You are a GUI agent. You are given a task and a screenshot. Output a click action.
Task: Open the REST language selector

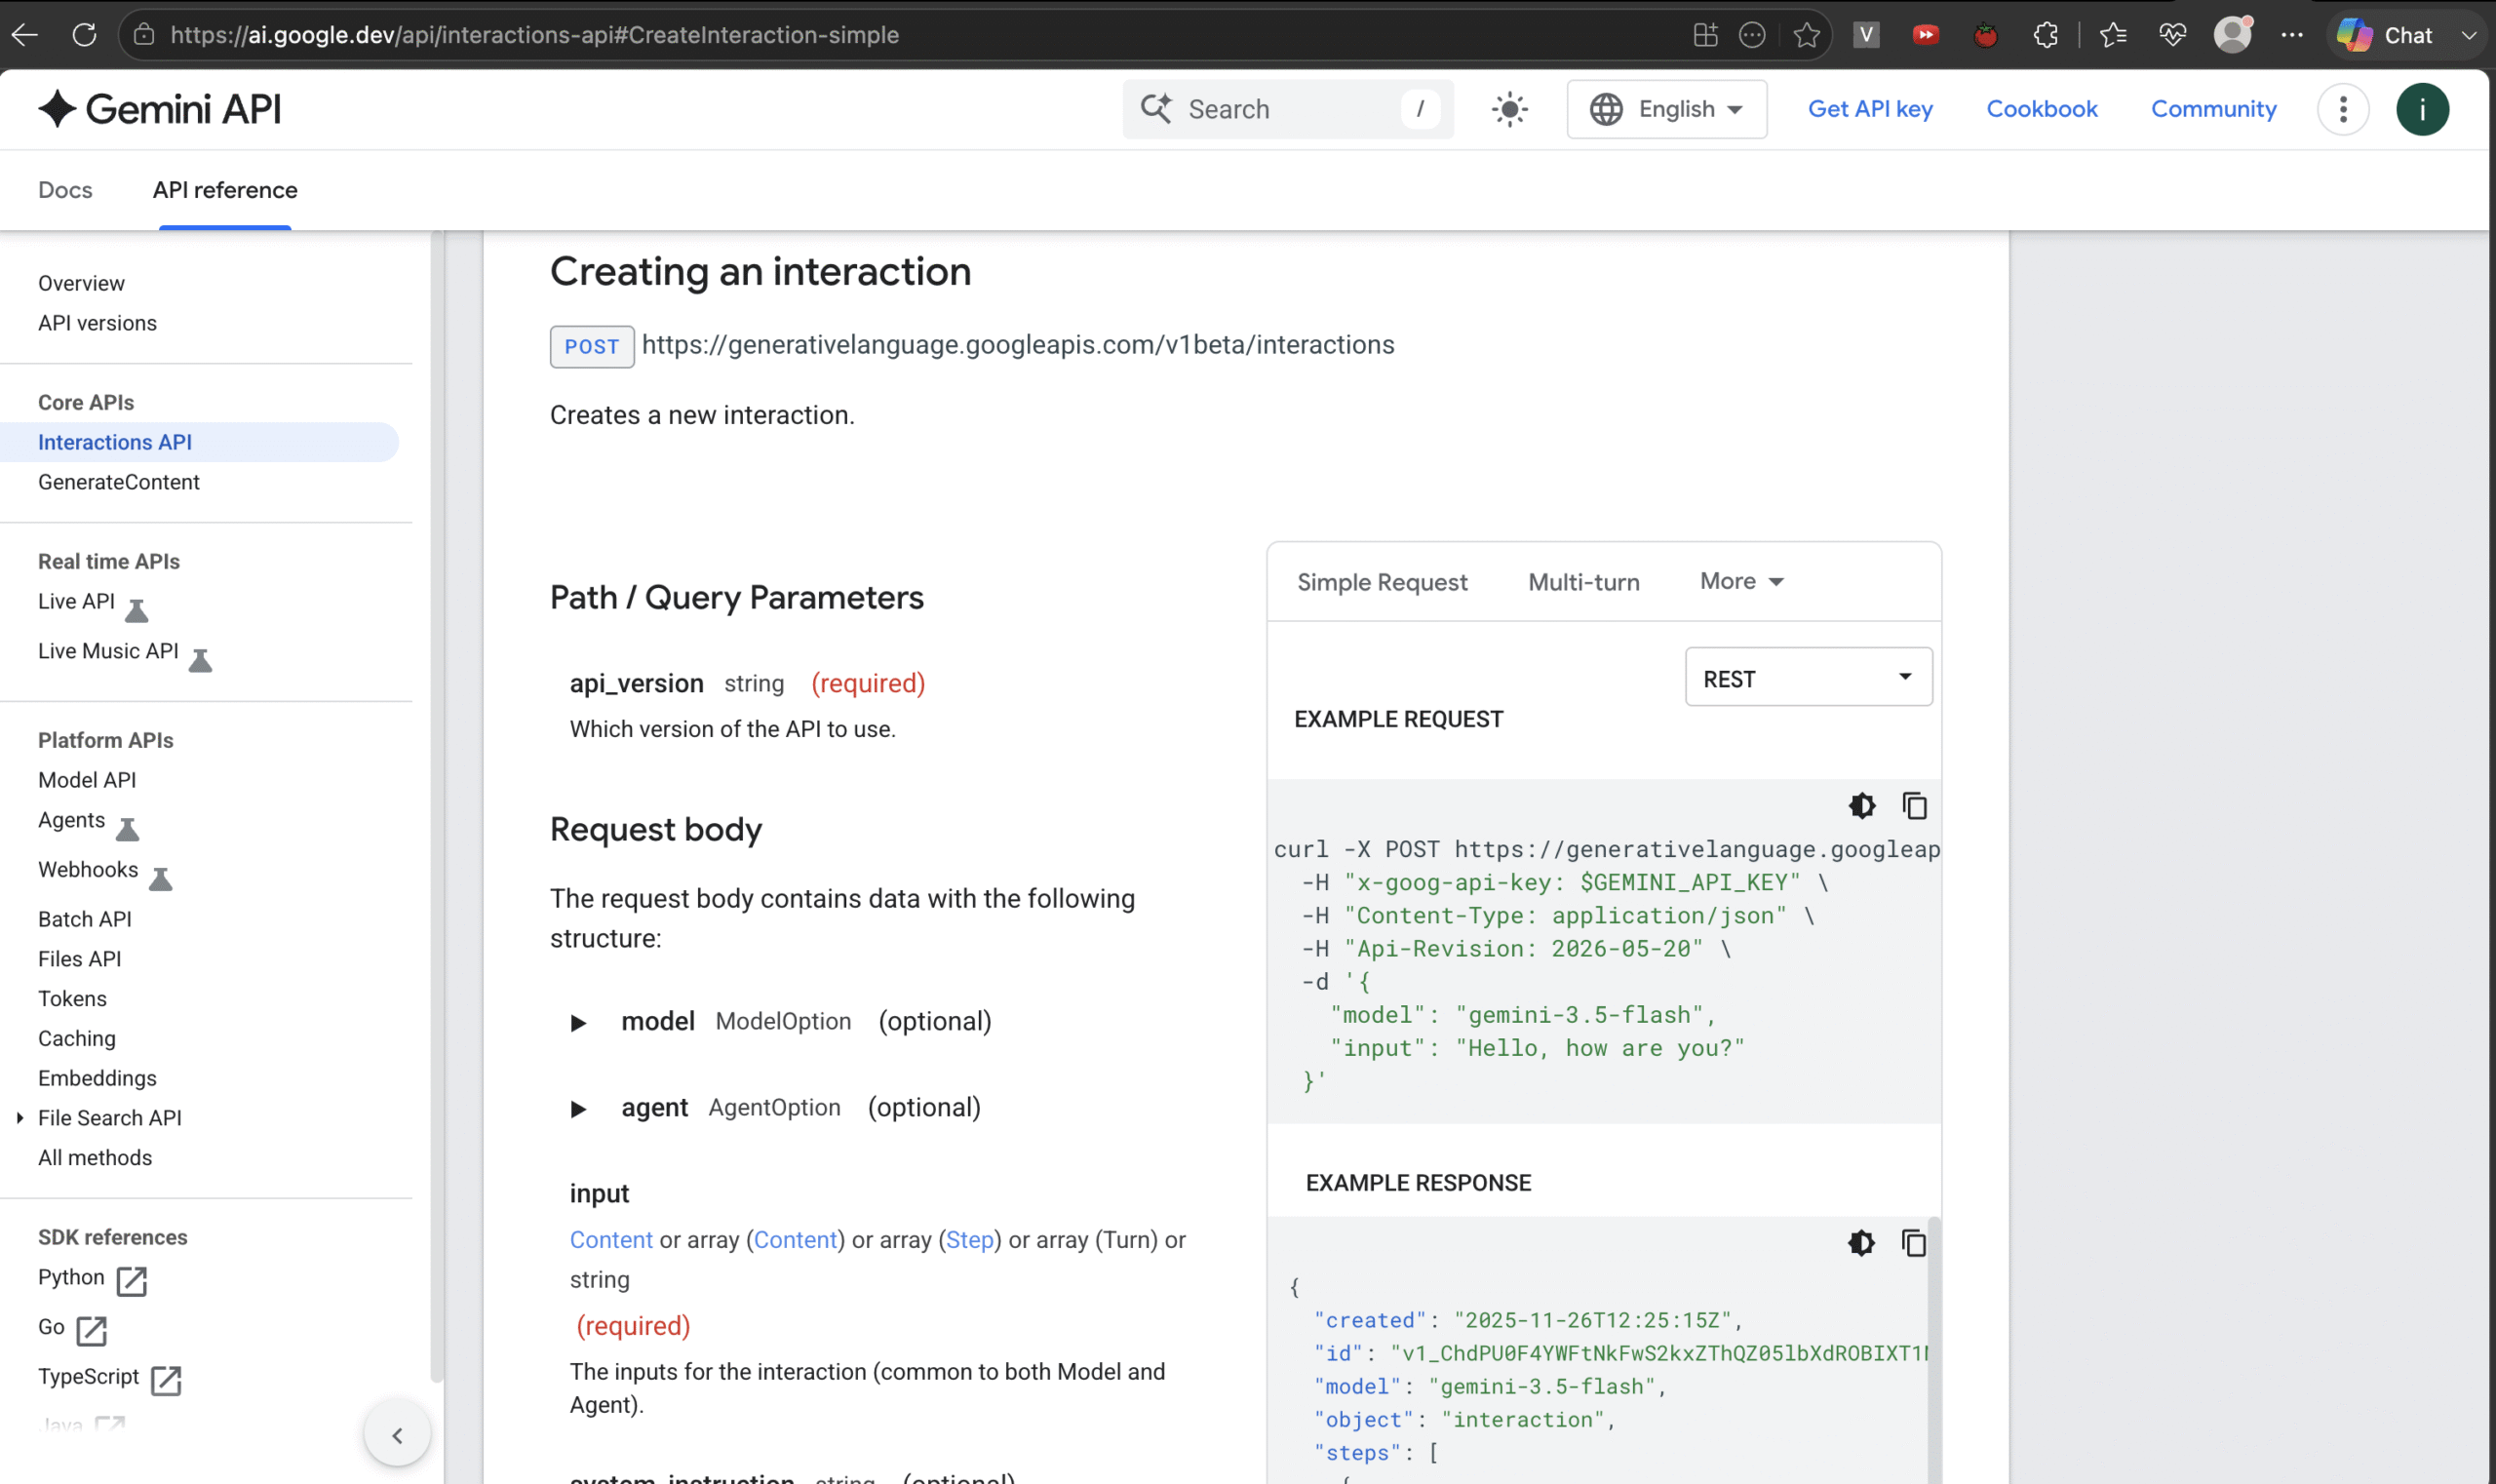tap(1808, 677)
